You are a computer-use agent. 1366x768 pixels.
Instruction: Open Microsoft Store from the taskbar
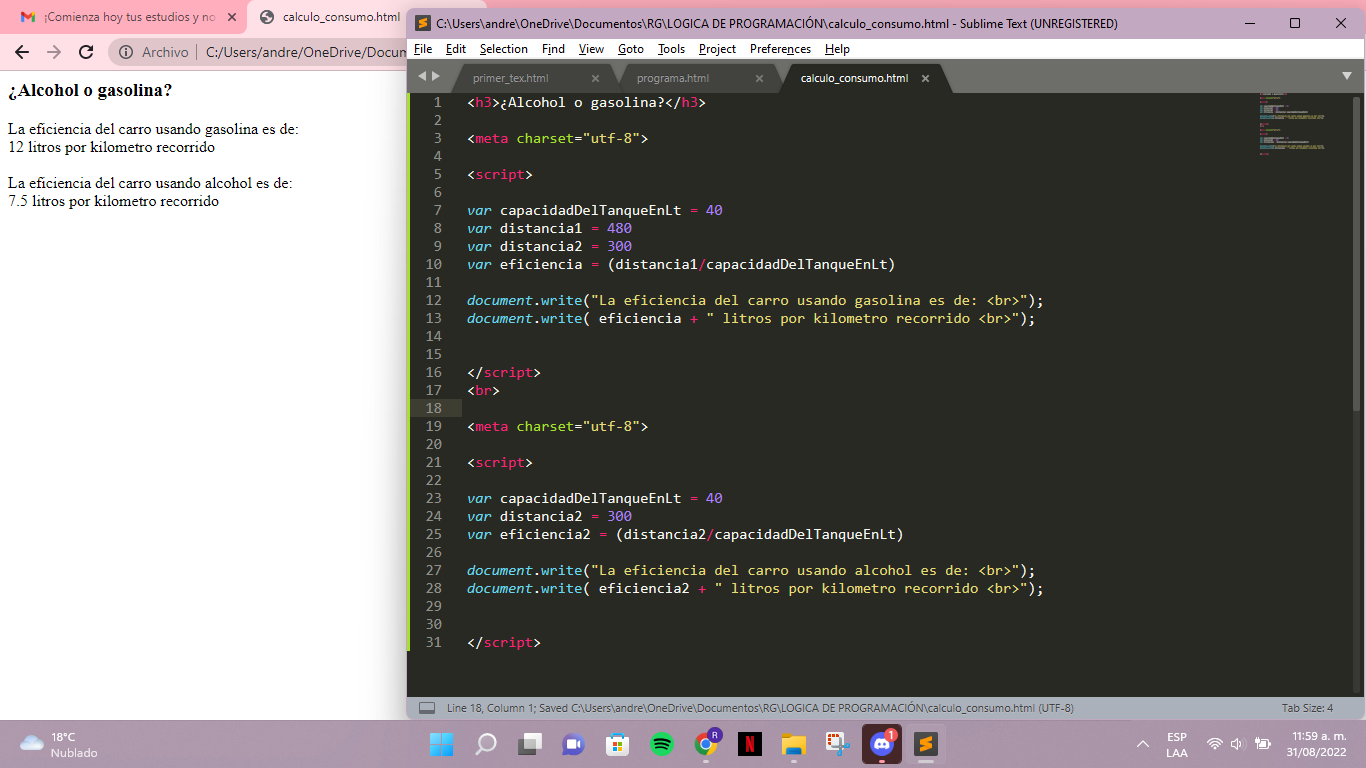pos(618,744)
